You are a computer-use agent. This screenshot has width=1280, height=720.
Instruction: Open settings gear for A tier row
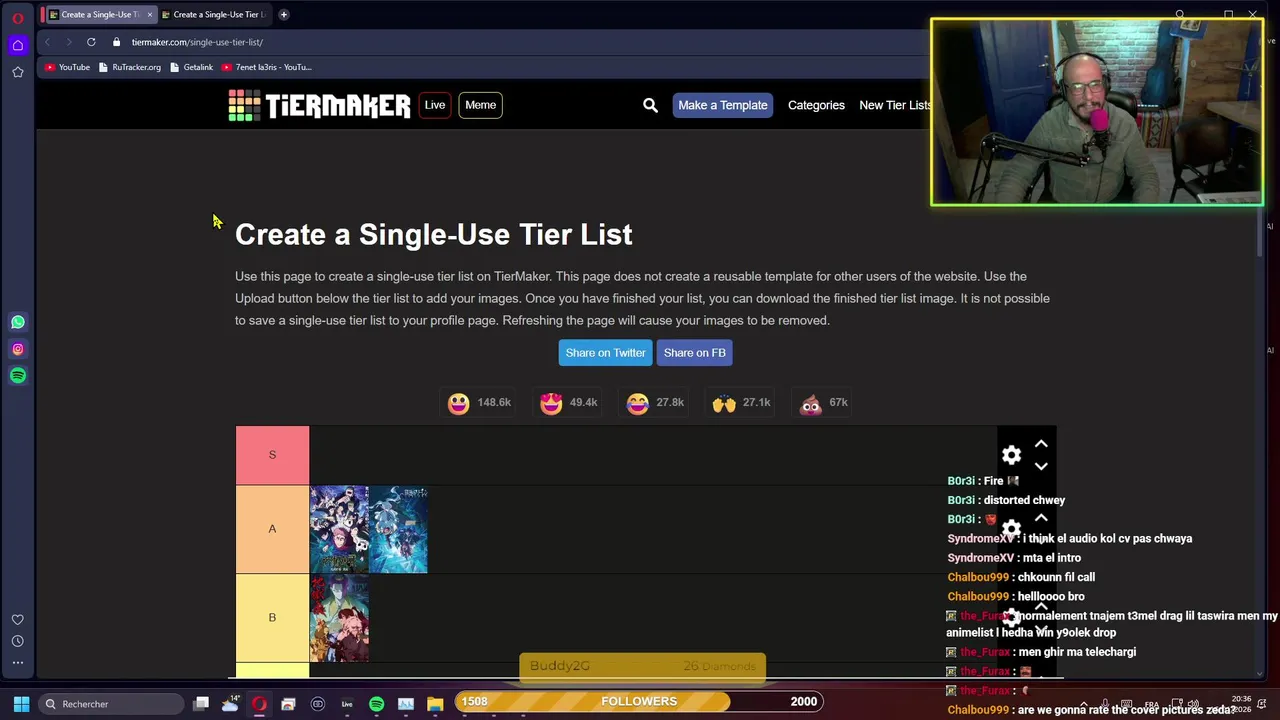pyautogui.click(x=1011, y=528)
